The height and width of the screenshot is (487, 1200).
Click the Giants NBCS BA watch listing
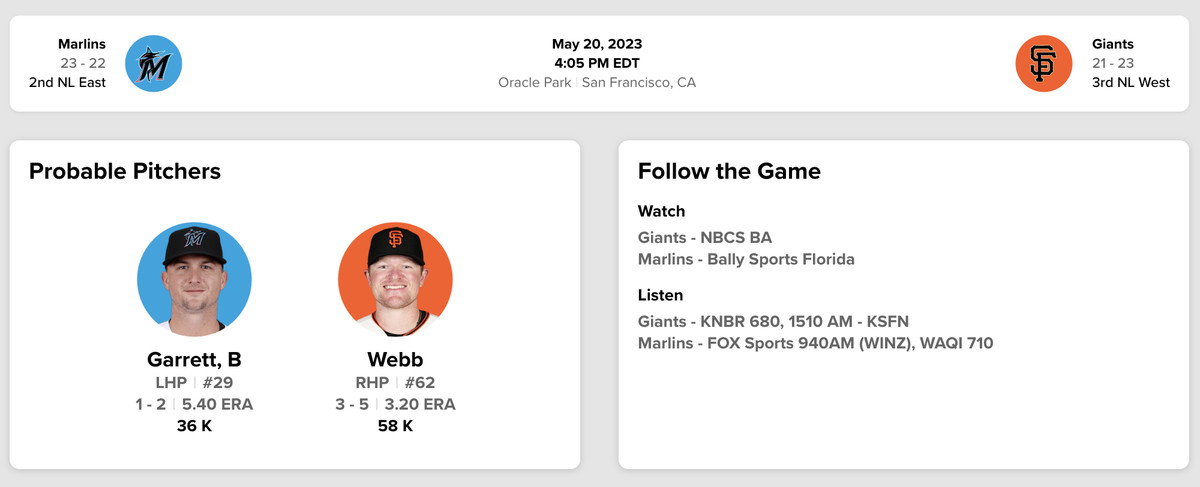[x=705, y=238]
